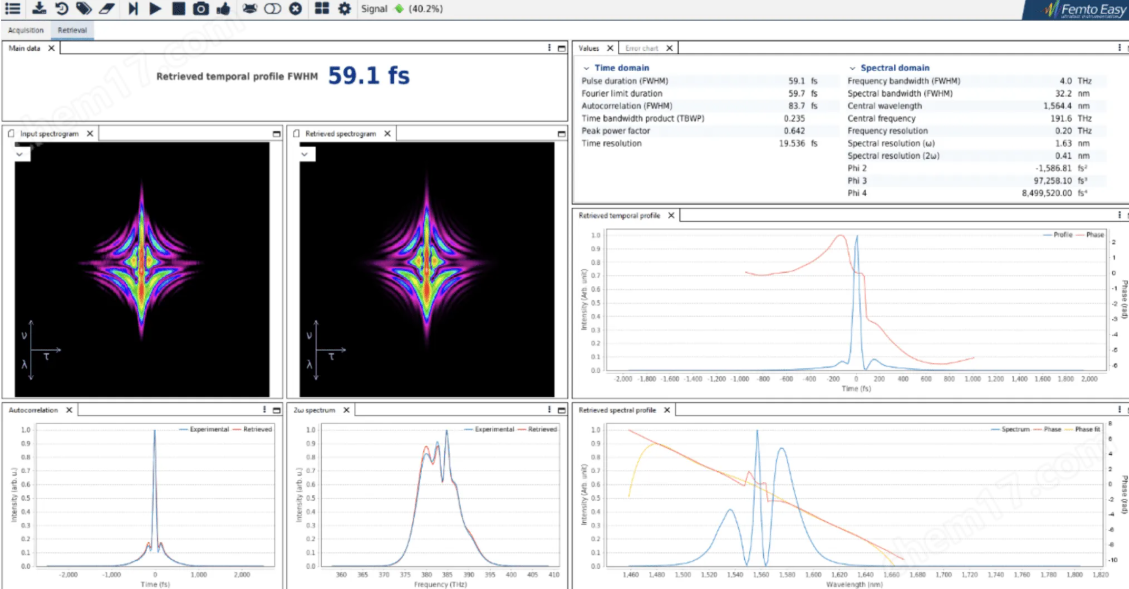
Task: Open the three-dot menu of Values panel
Action: coord(1119,48)
